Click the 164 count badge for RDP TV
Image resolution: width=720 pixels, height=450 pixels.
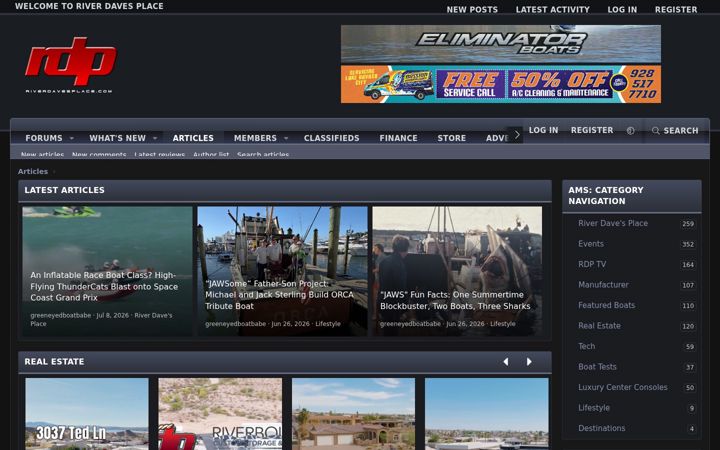688,265
